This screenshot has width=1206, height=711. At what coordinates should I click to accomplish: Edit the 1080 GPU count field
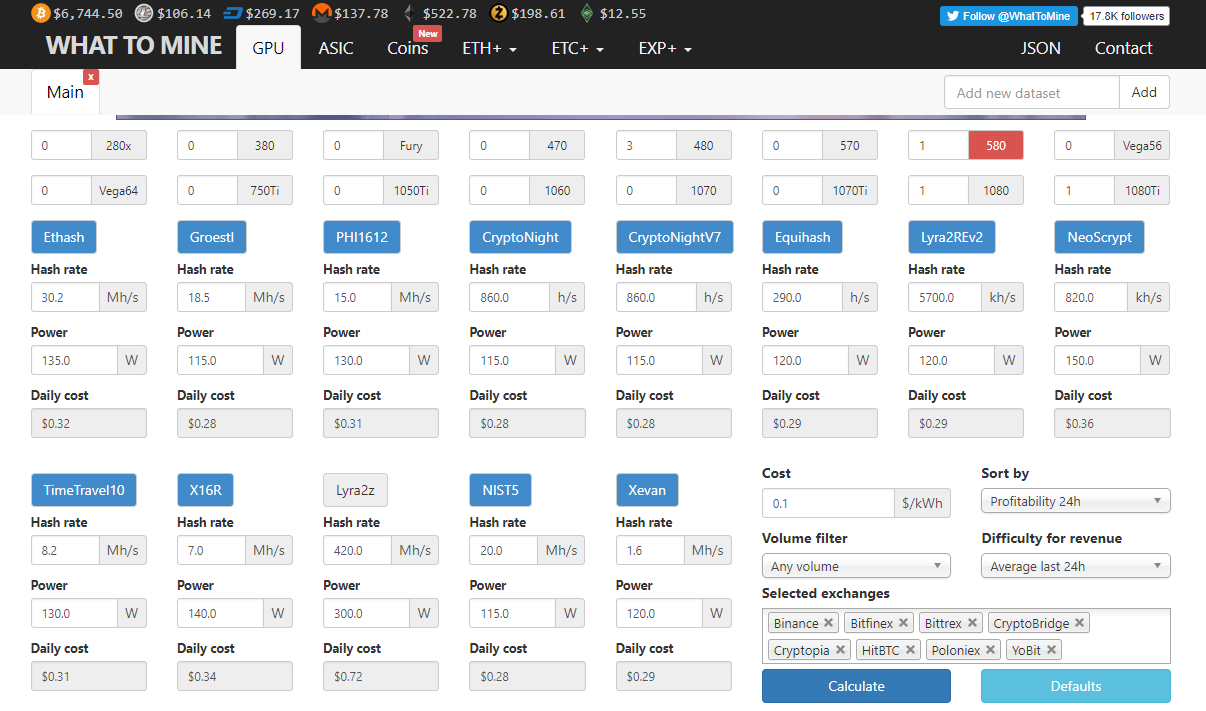[939, 190]
